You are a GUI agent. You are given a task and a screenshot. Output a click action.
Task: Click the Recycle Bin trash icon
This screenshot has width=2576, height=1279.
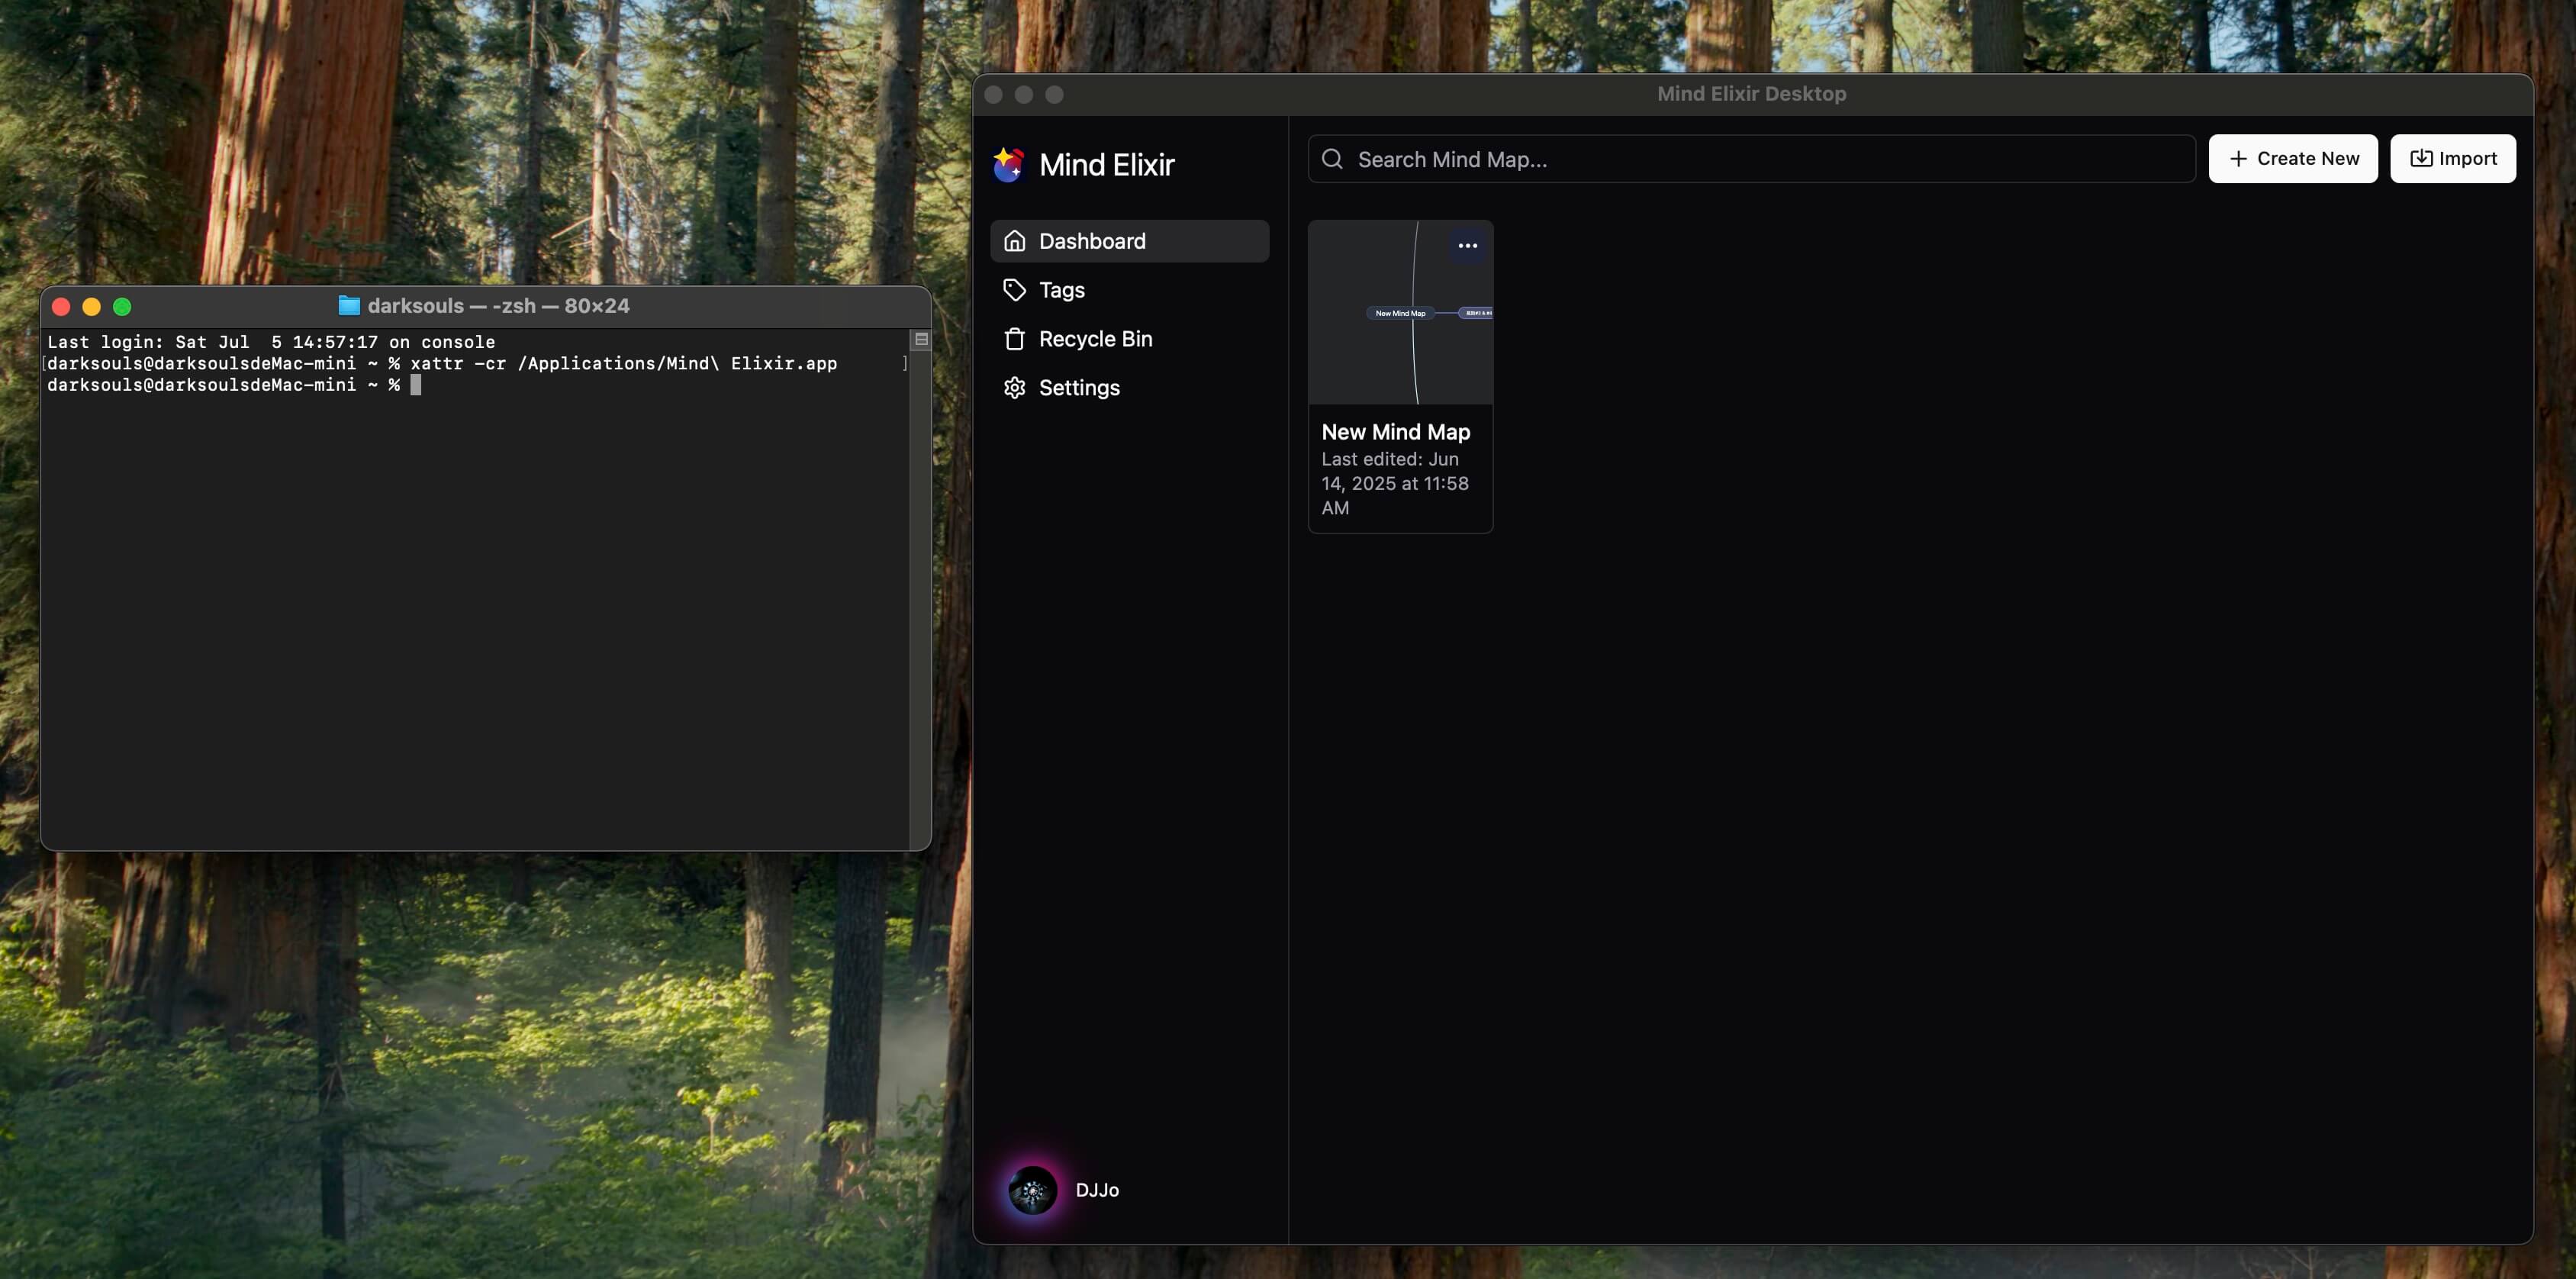[x=1014, y=339]
